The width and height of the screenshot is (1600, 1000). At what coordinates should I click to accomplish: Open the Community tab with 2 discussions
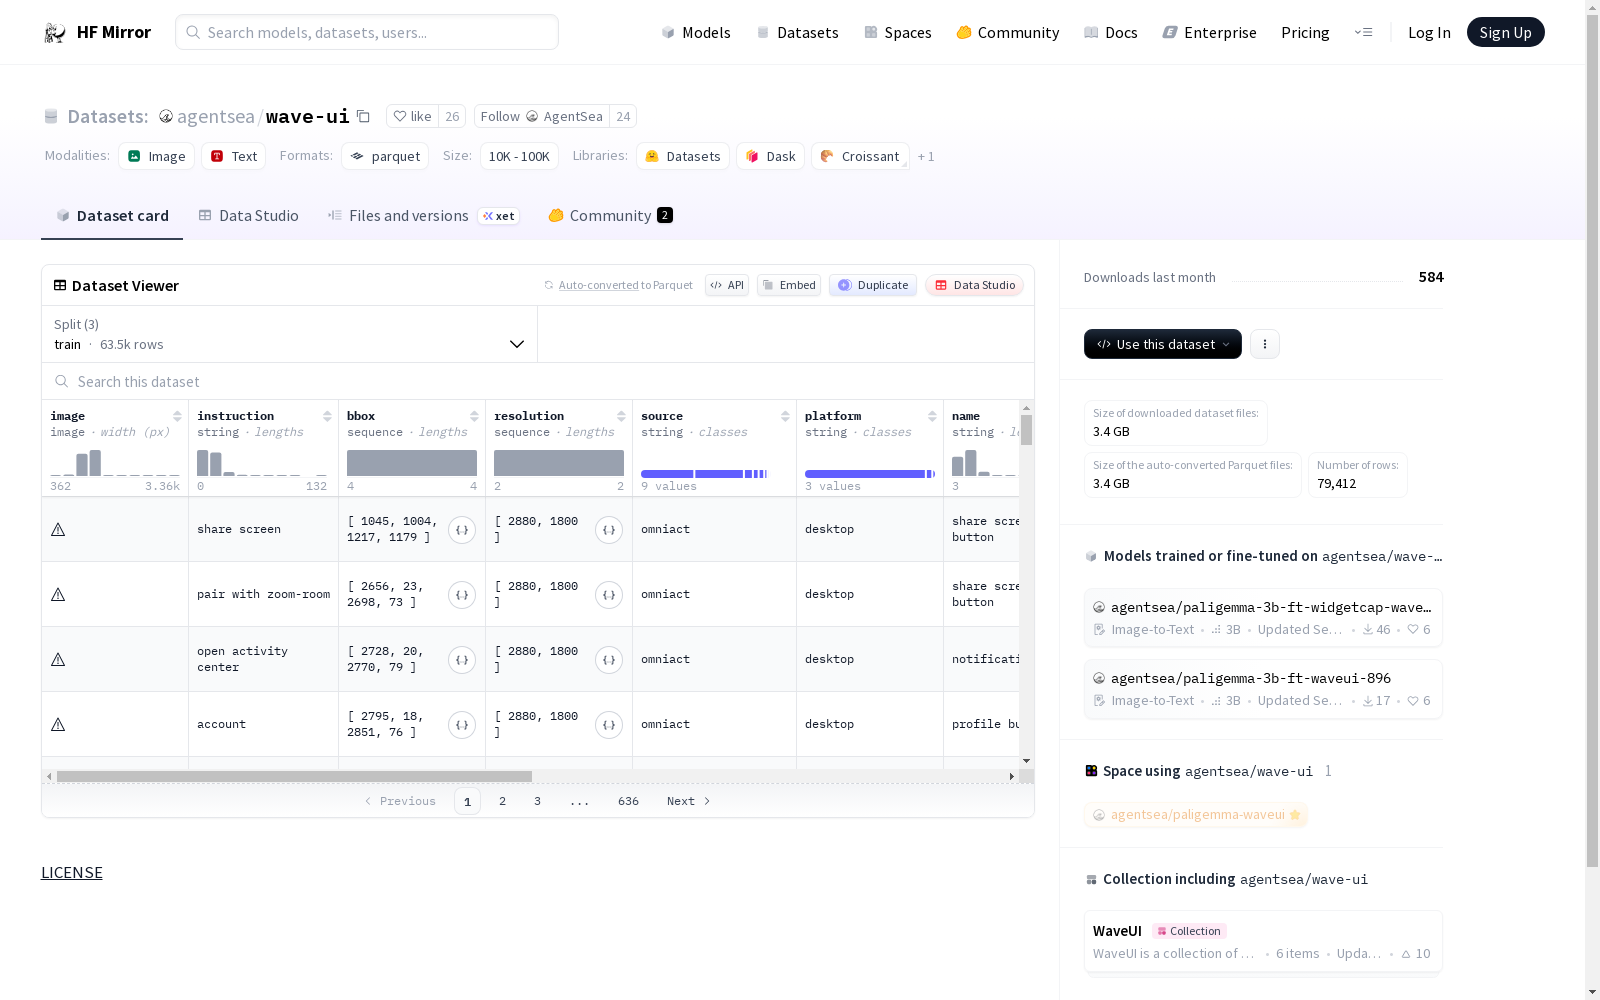coord(610,216)
